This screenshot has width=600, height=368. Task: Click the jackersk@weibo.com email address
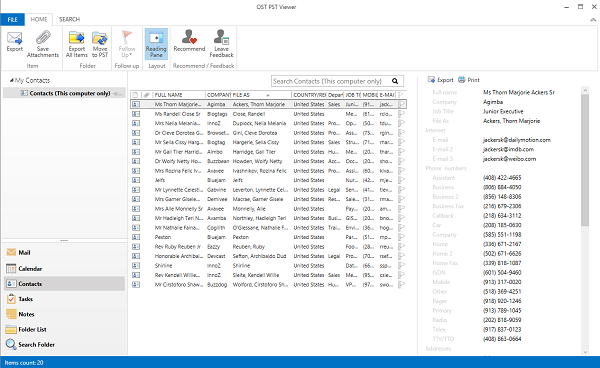(x=509, y=159)
